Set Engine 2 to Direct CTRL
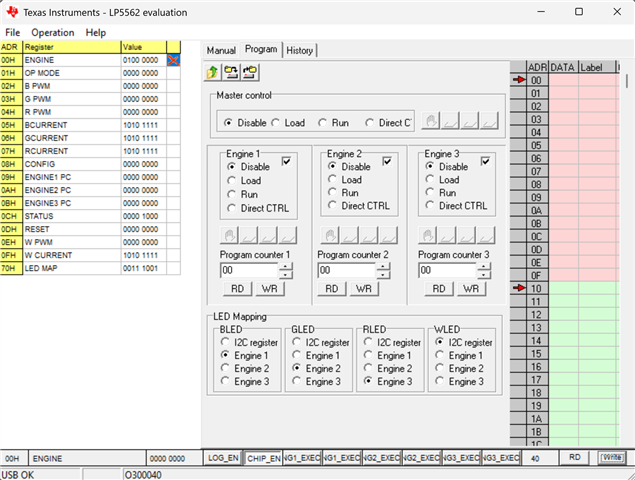Screen dimensions: 635x480 (360, 206)
